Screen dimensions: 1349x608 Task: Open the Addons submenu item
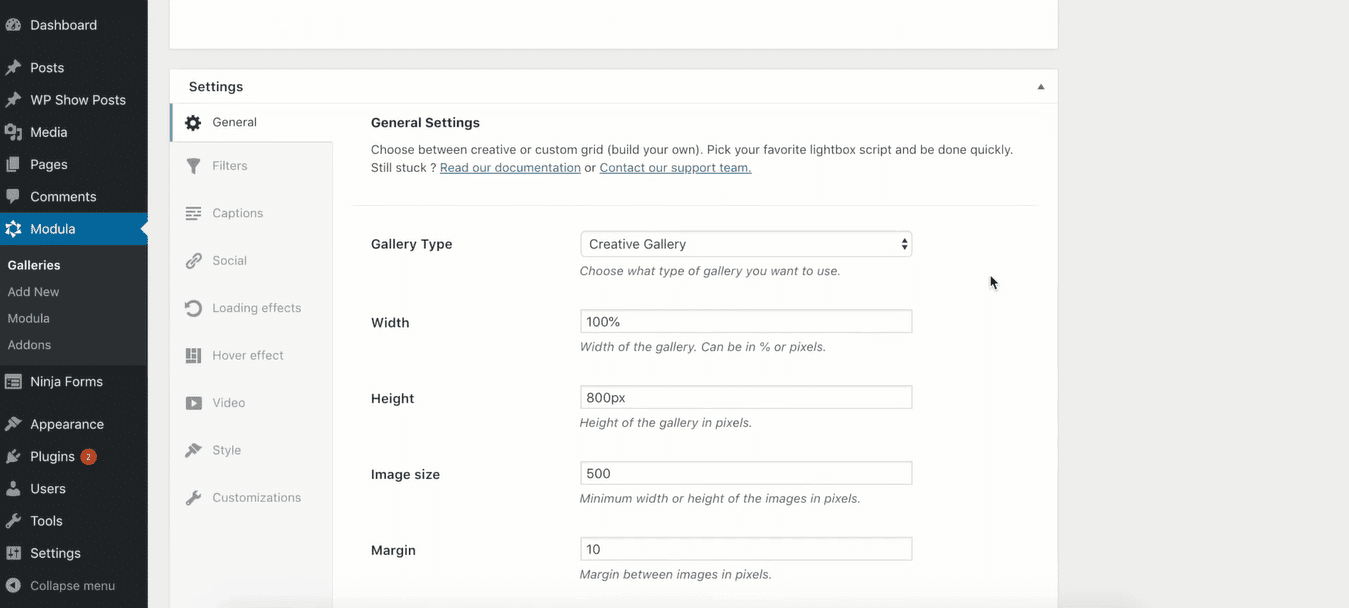click(29, 345)
